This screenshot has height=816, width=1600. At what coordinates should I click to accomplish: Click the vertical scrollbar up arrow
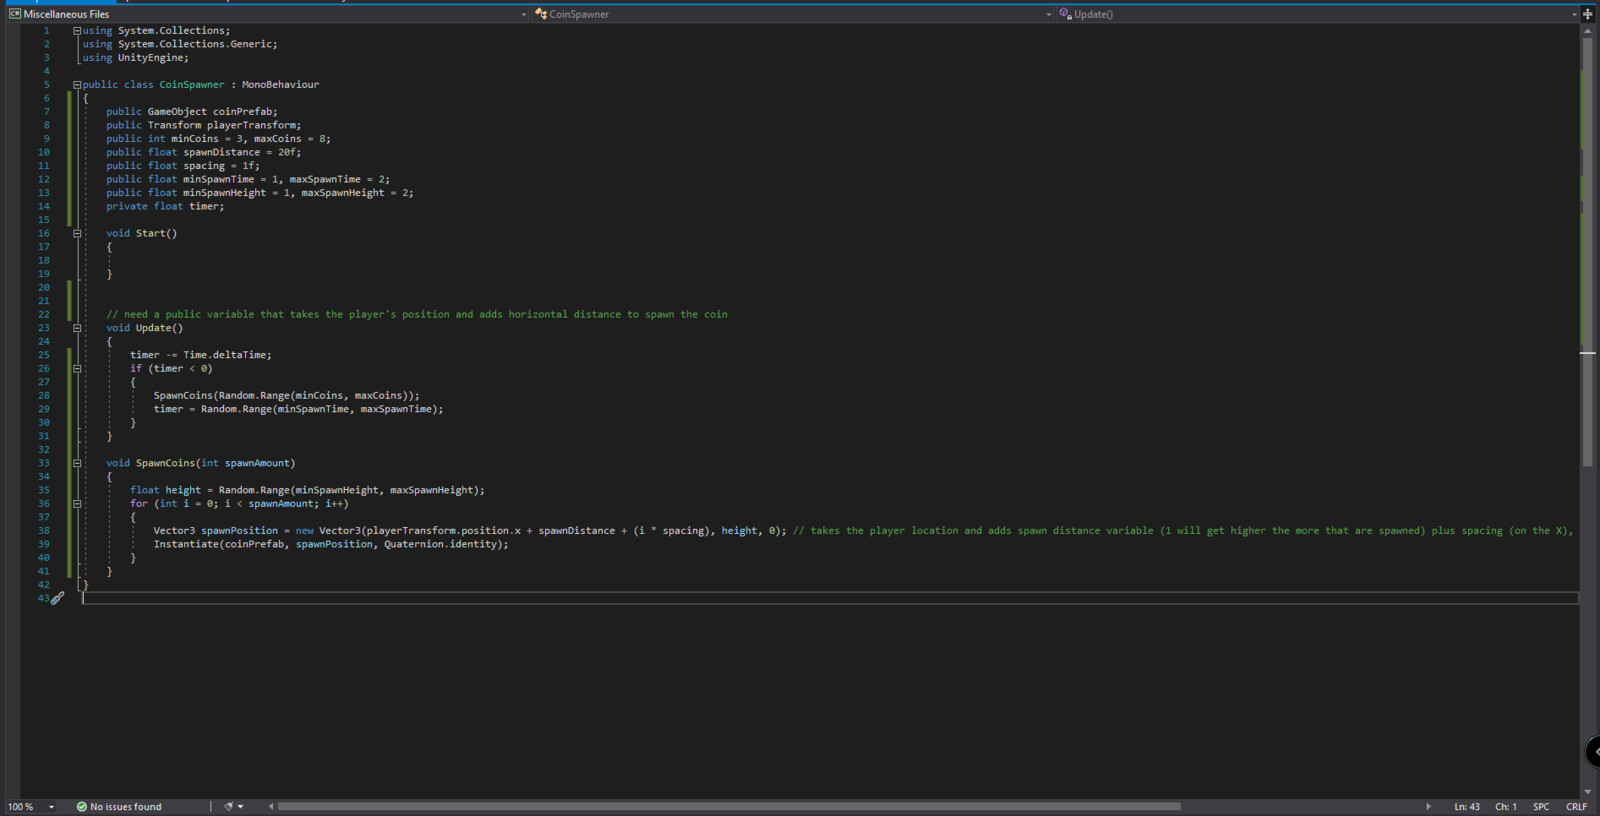click(1587, 31)
